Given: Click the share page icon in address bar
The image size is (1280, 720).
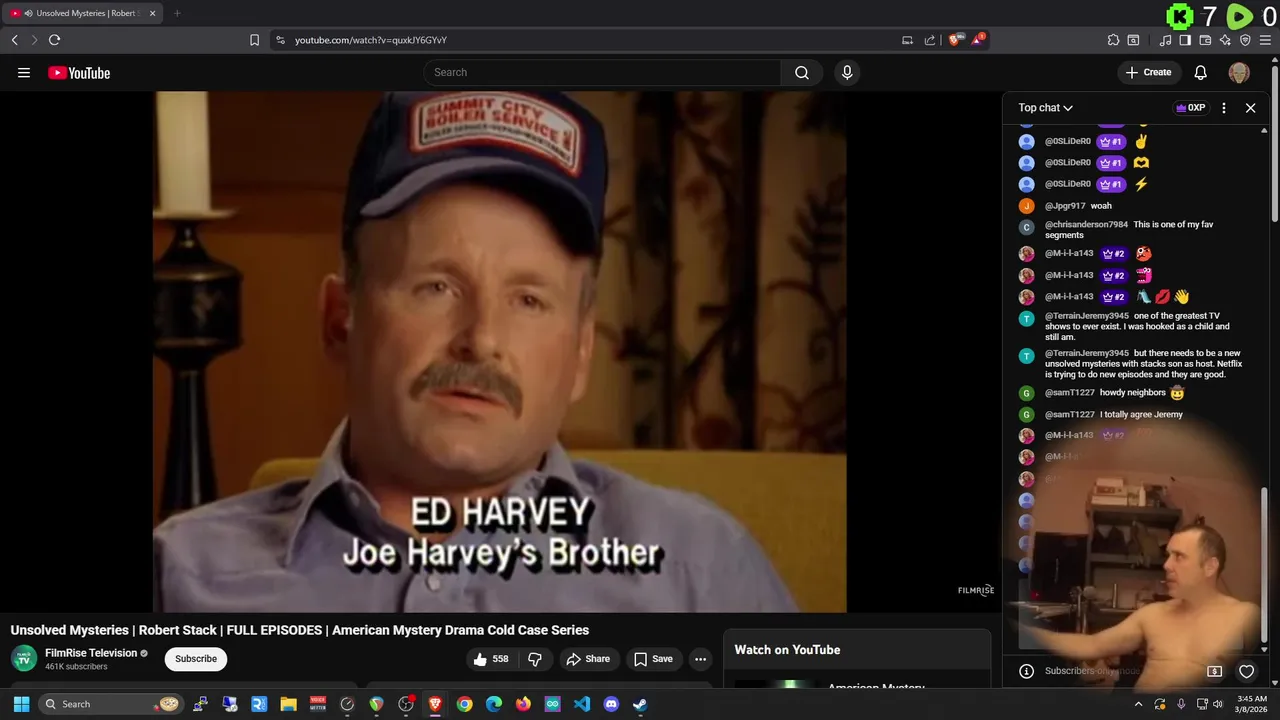Looking at the screenshot, I should pos(930,40).
